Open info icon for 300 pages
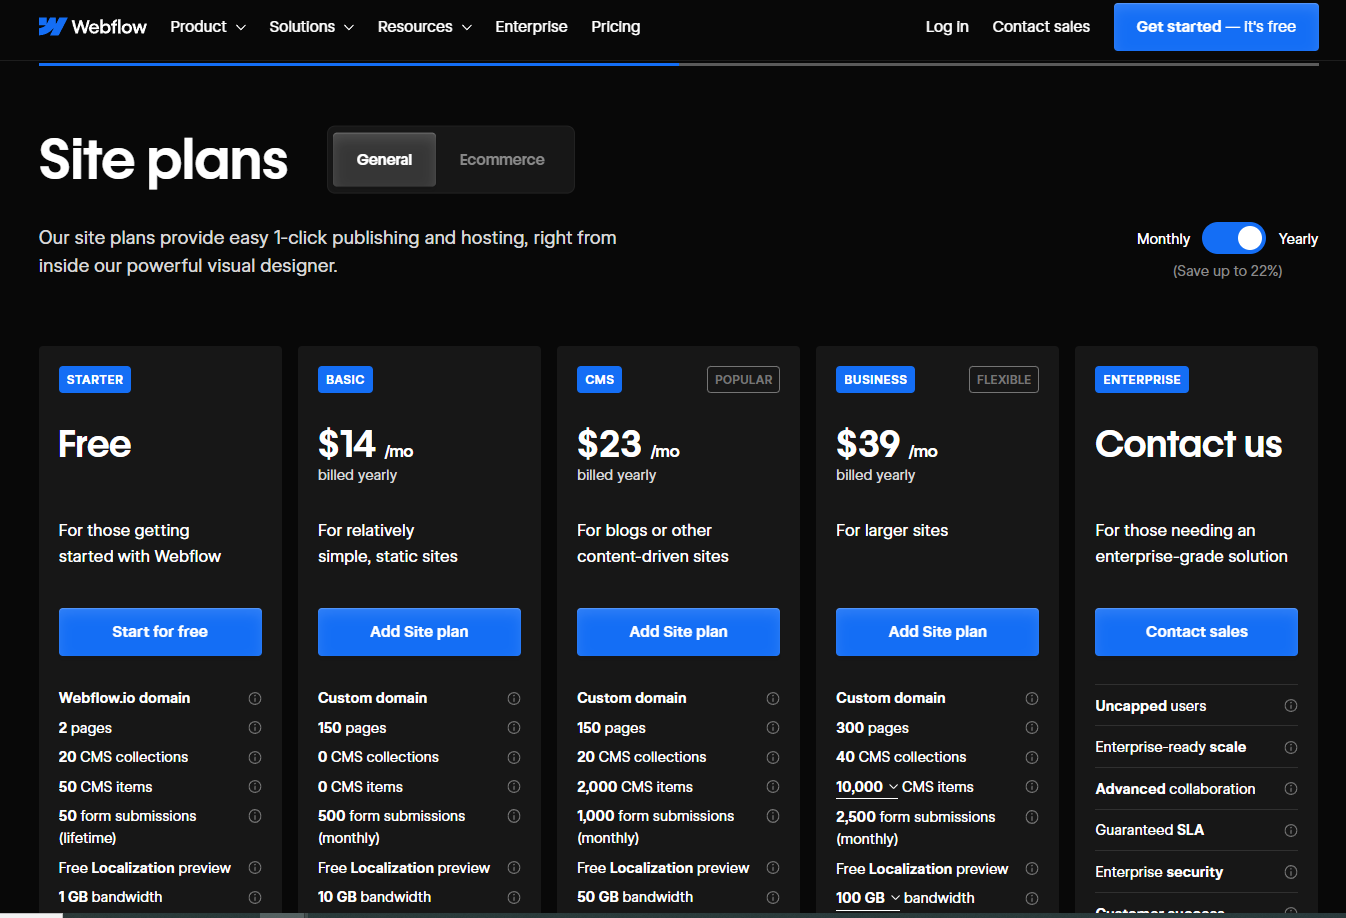This screenshot has width=1346, height=918. pyautogui.click(x=1032, y=727)
